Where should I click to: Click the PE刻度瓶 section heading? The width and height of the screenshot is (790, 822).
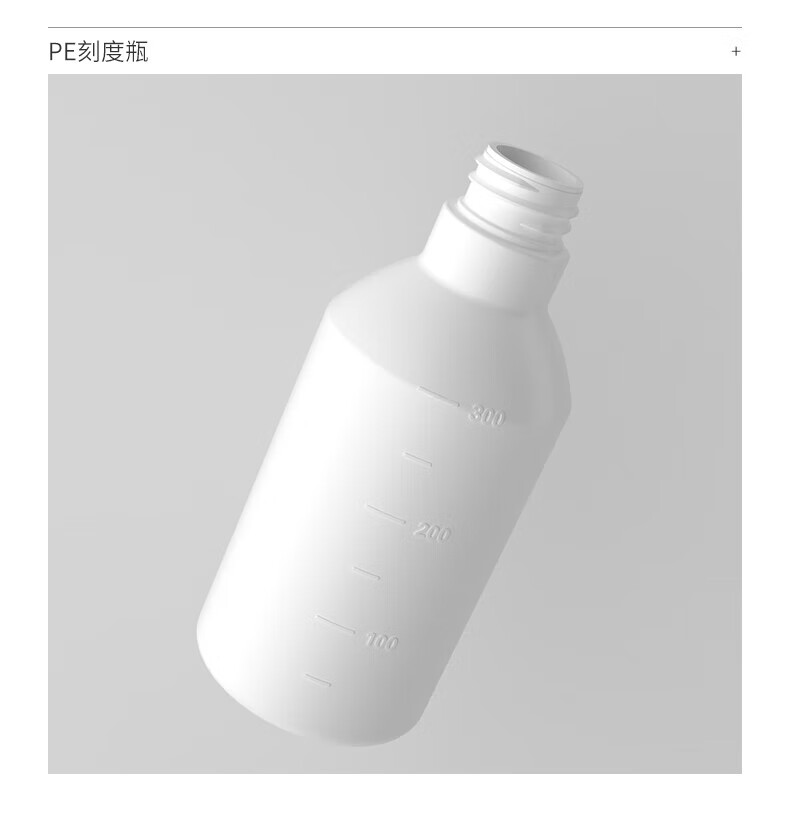[x=99, y=52]
